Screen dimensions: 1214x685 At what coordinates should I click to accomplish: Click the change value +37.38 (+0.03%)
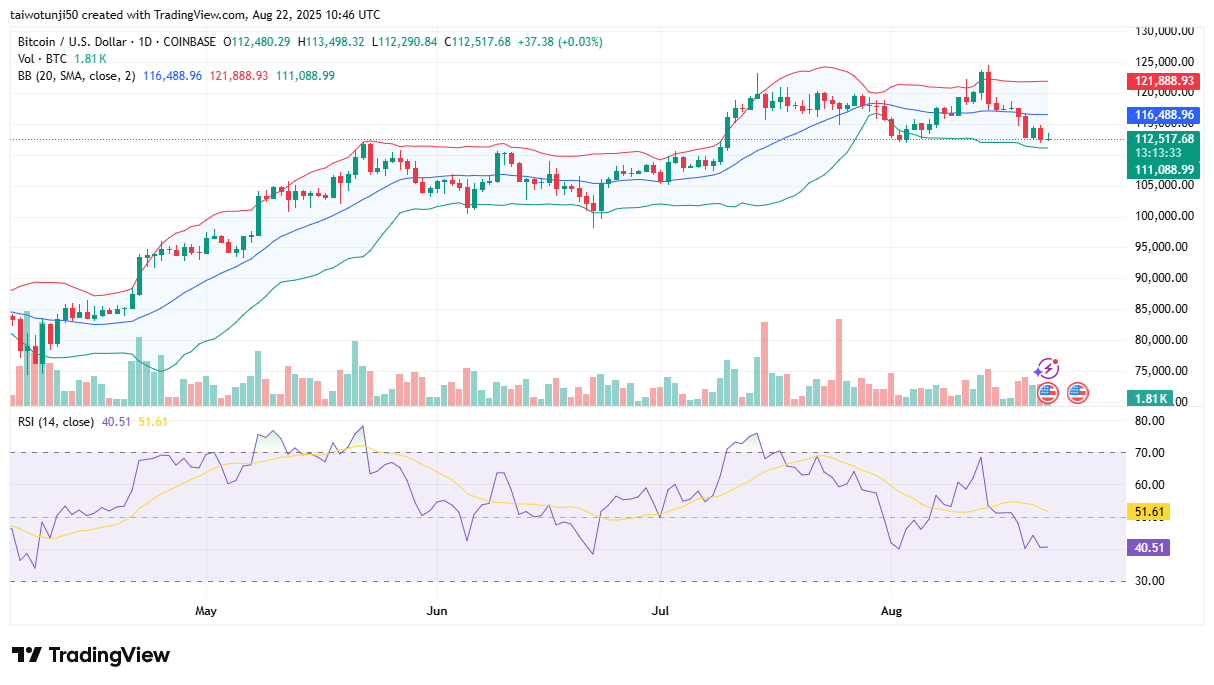560,42
